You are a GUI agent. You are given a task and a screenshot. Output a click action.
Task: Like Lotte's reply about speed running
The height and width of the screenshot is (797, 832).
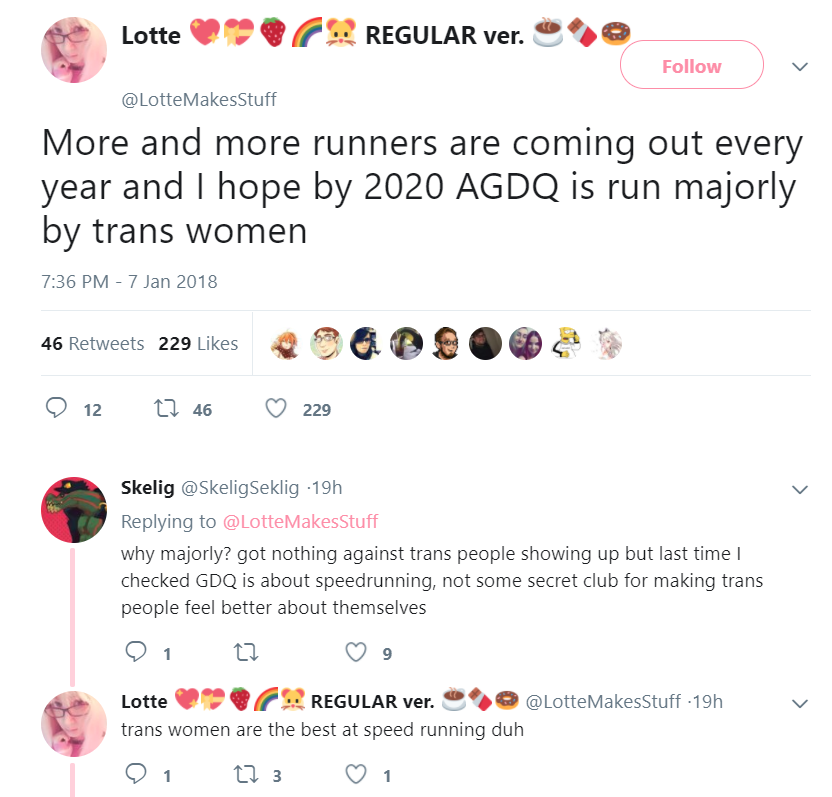pos(356,775)
